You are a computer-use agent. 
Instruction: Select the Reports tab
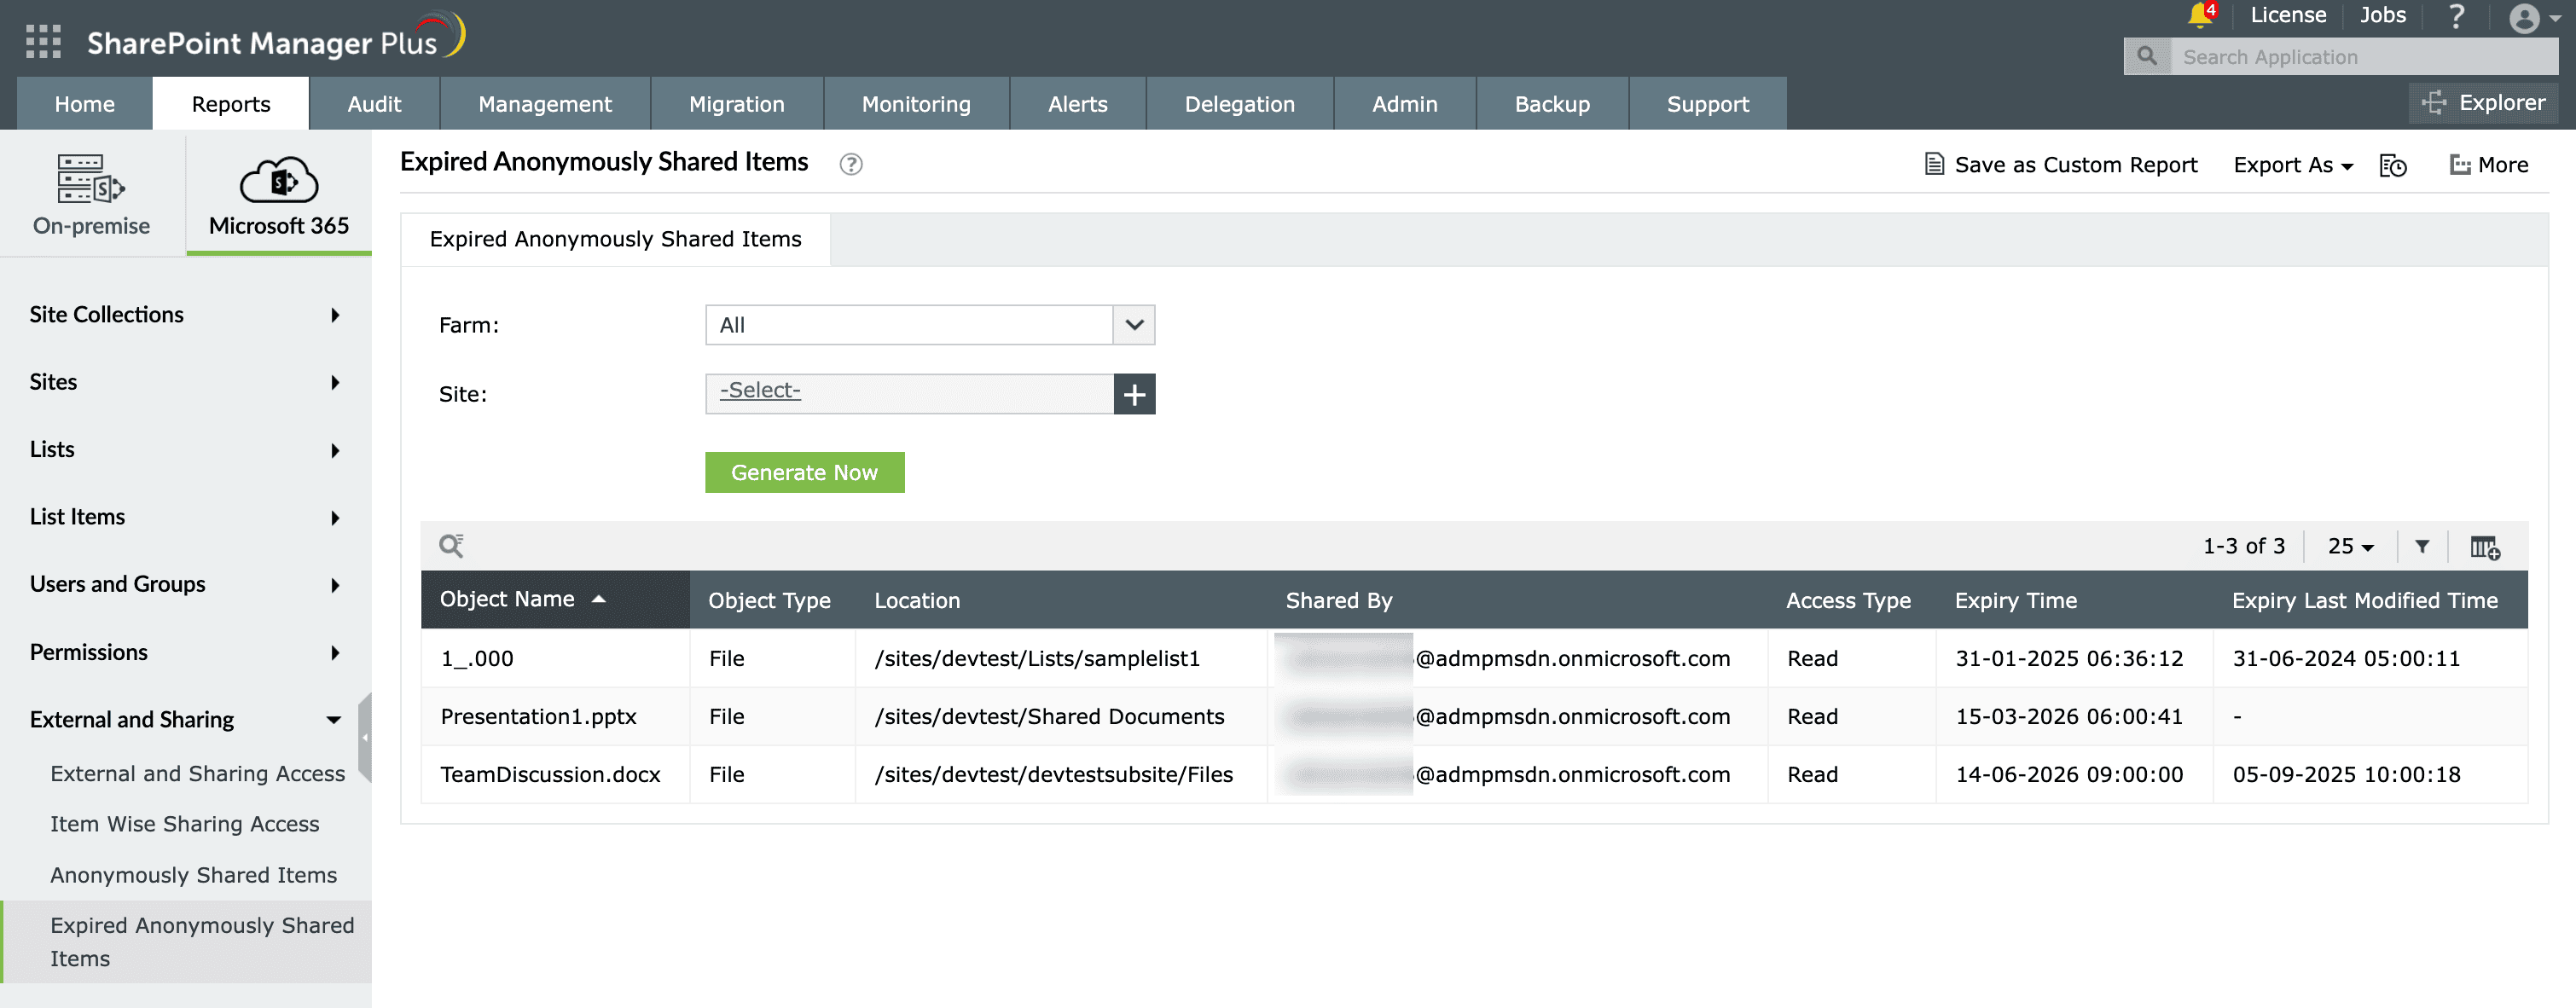(231, 104)
